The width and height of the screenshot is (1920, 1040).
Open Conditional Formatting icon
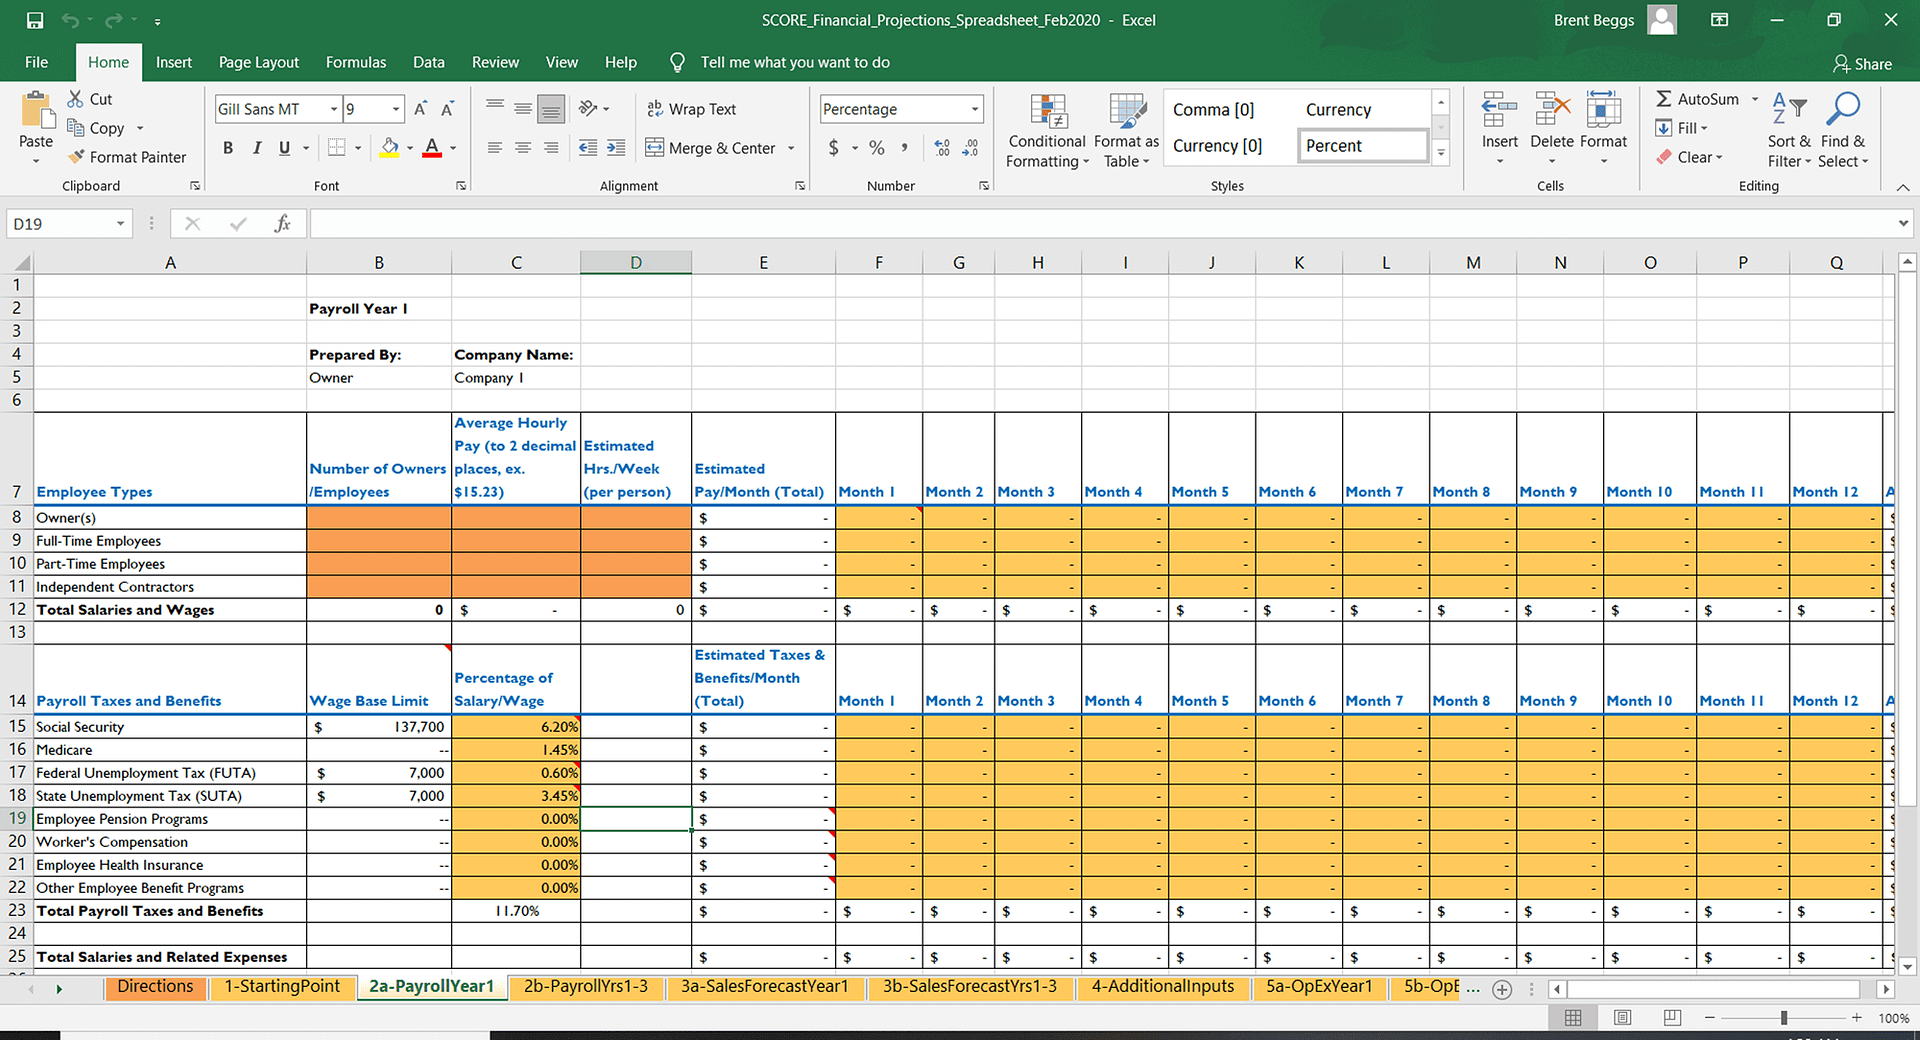click(1047, 112)
